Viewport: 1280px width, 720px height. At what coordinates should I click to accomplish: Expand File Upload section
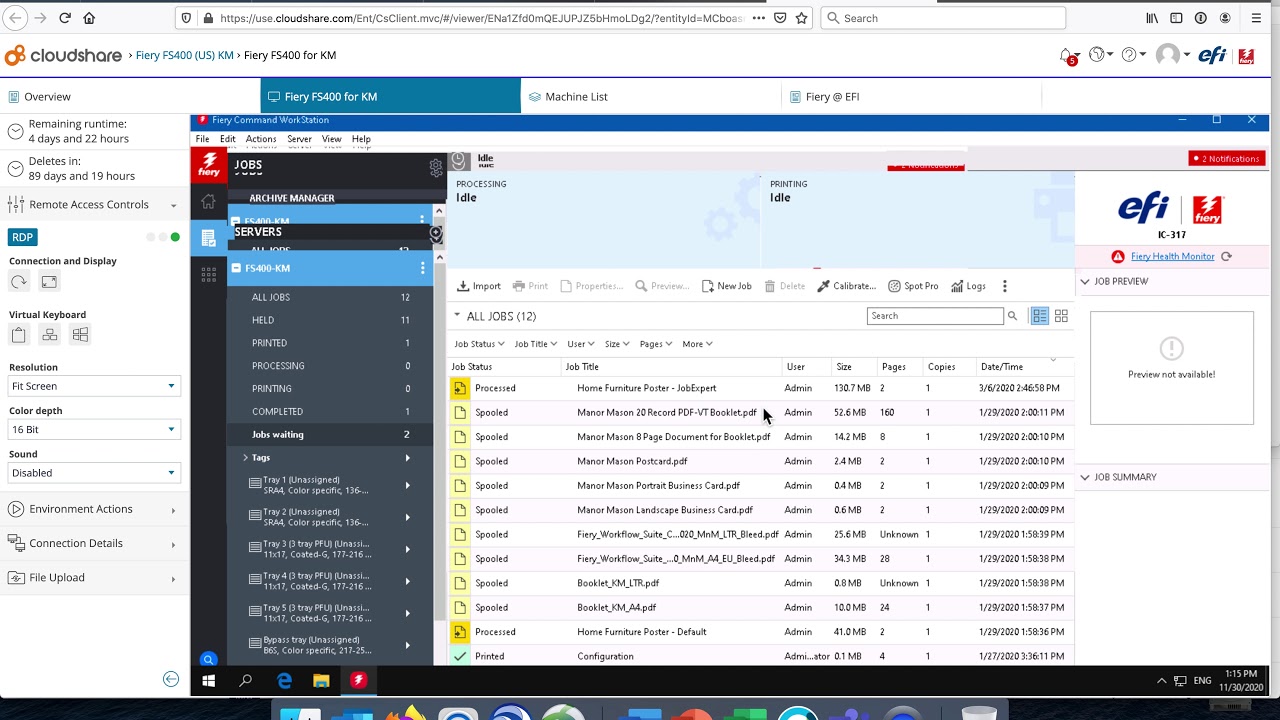coord(93,577)
